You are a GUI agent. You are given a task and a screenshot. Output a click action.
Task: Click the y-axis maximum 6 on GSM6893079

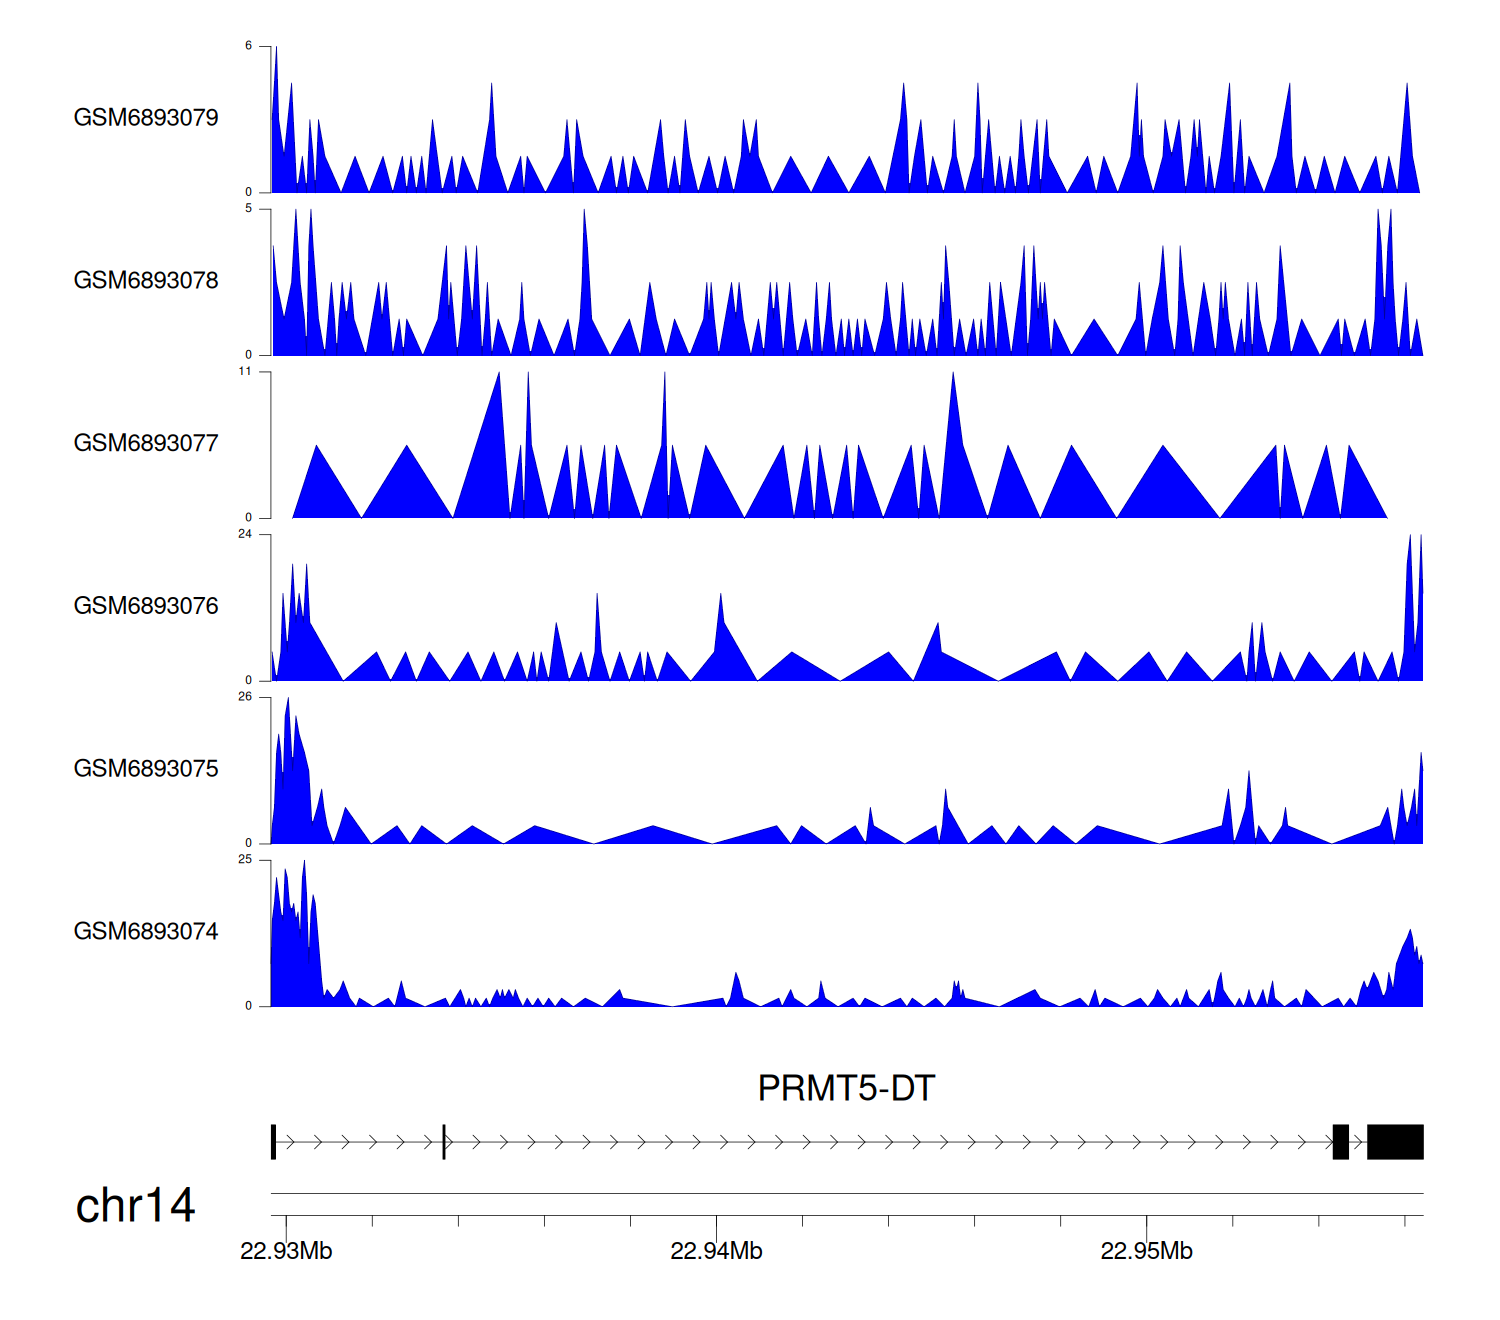click(x=248, y=46)
